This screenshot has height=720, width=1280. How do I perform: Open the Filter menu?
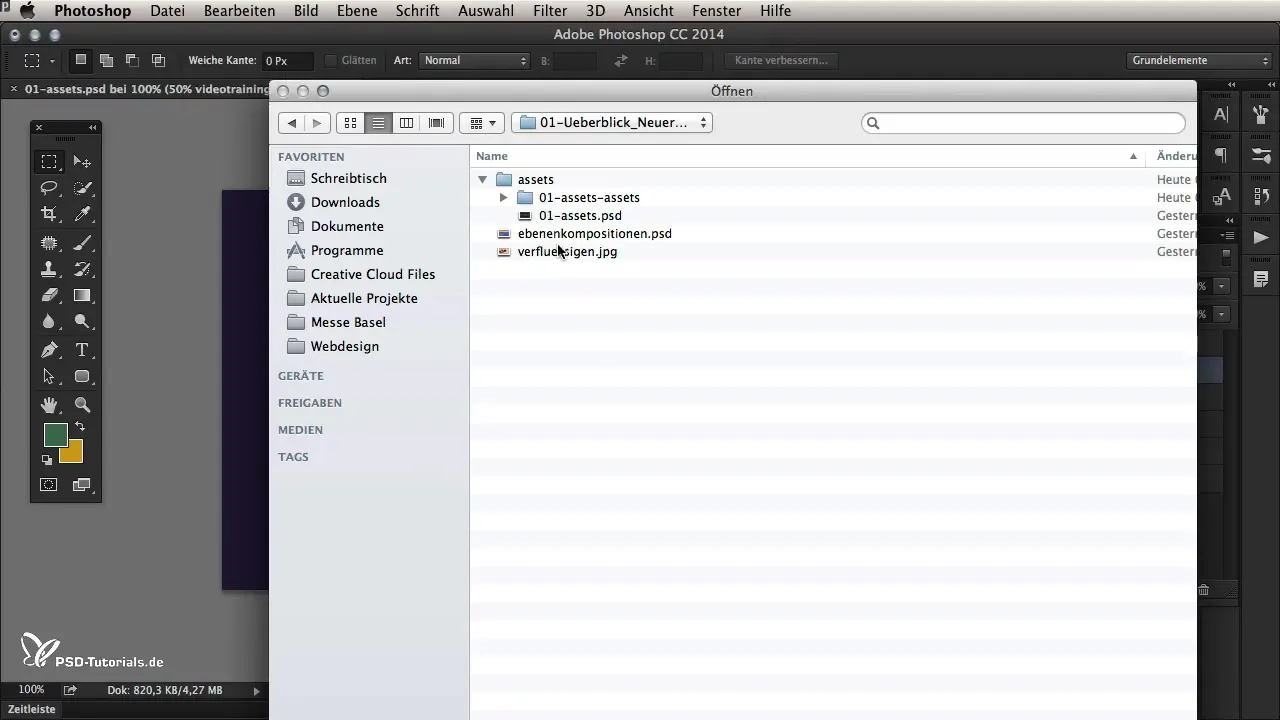pos(550,11)
